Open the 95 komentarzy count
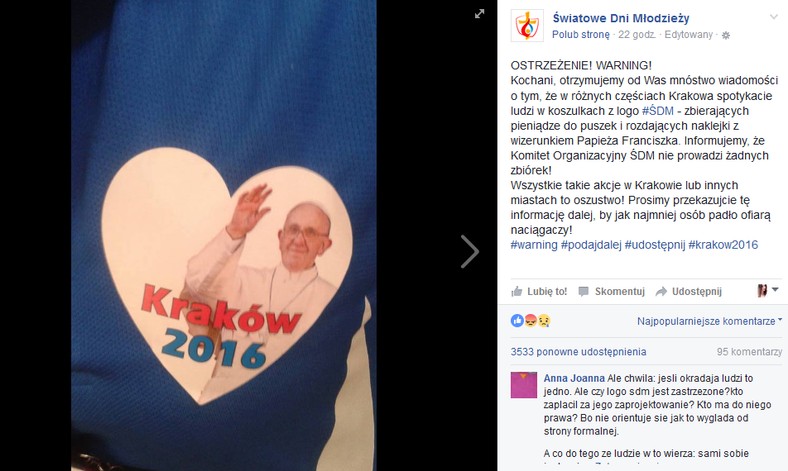 (x=749, y=352)
